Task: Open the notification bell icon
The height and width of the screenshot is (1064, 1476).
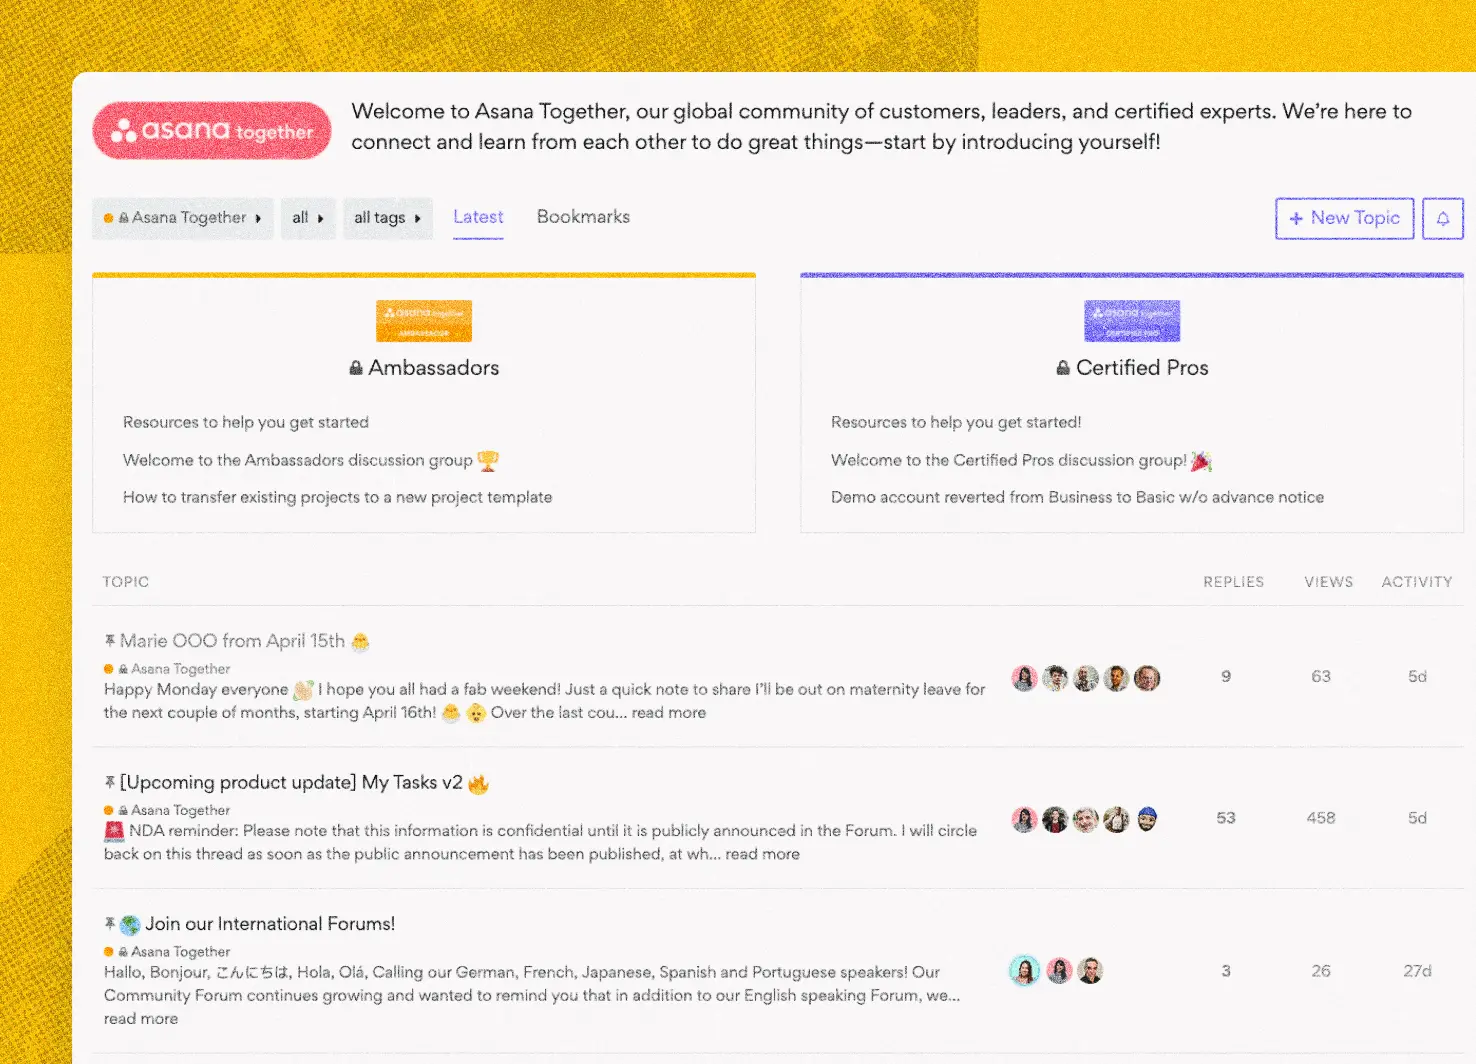Action: pos(1442,218)
